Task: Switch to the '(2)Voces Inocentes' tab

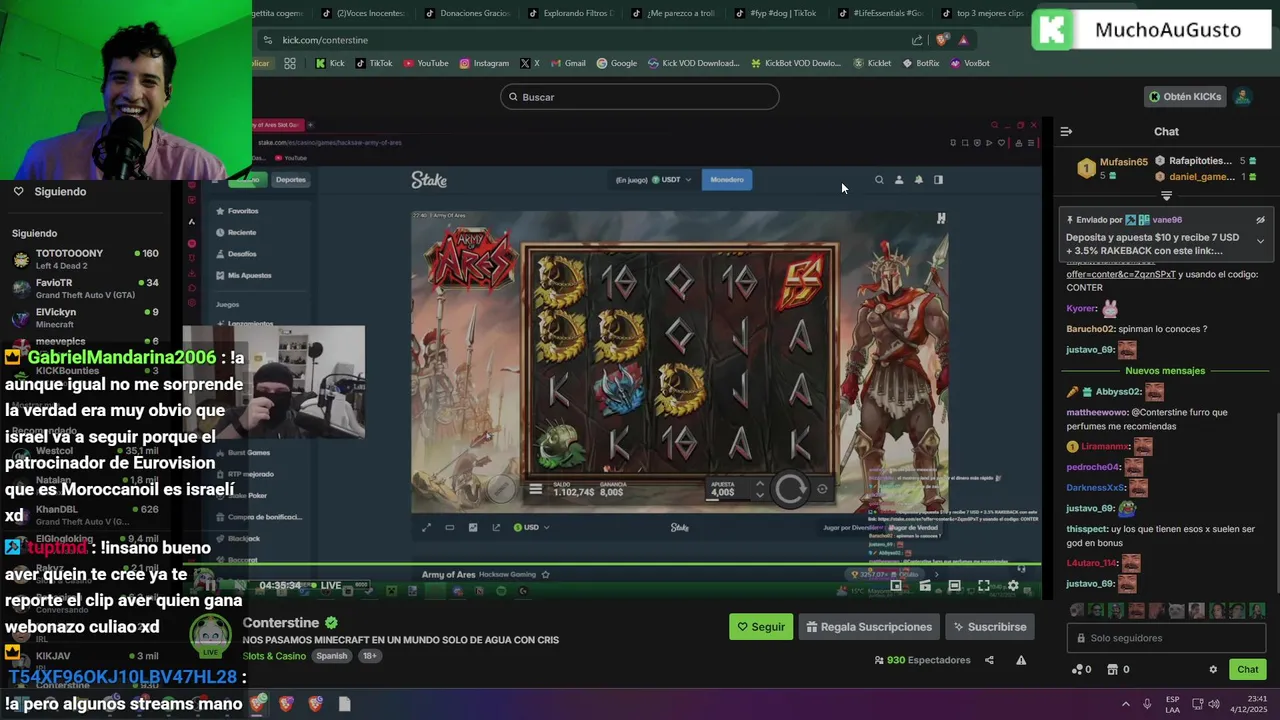Action: 363,13
